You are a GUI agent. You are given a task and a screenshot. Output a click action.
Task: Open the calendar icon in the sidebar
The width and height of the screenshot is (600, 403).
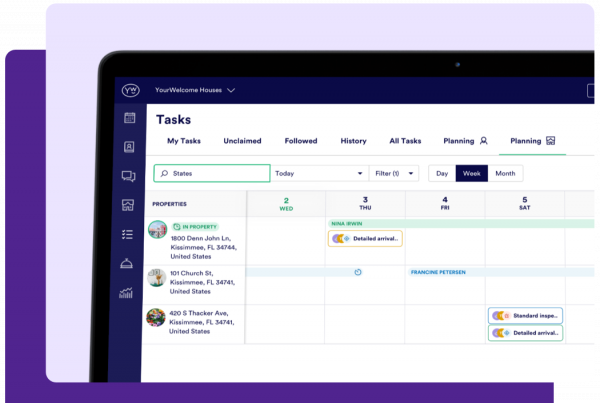pos(128,118)
